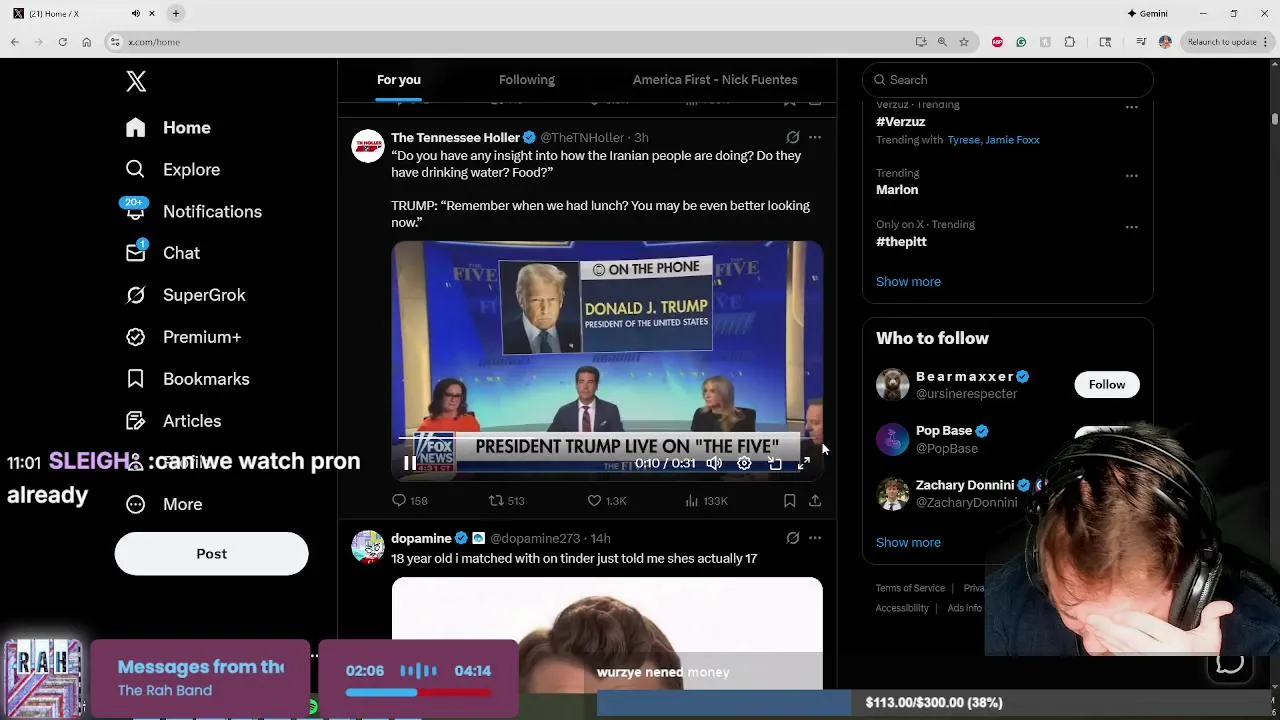Open the #thepitt trending topic
The image size is (1280, 720).
point(901,242)
